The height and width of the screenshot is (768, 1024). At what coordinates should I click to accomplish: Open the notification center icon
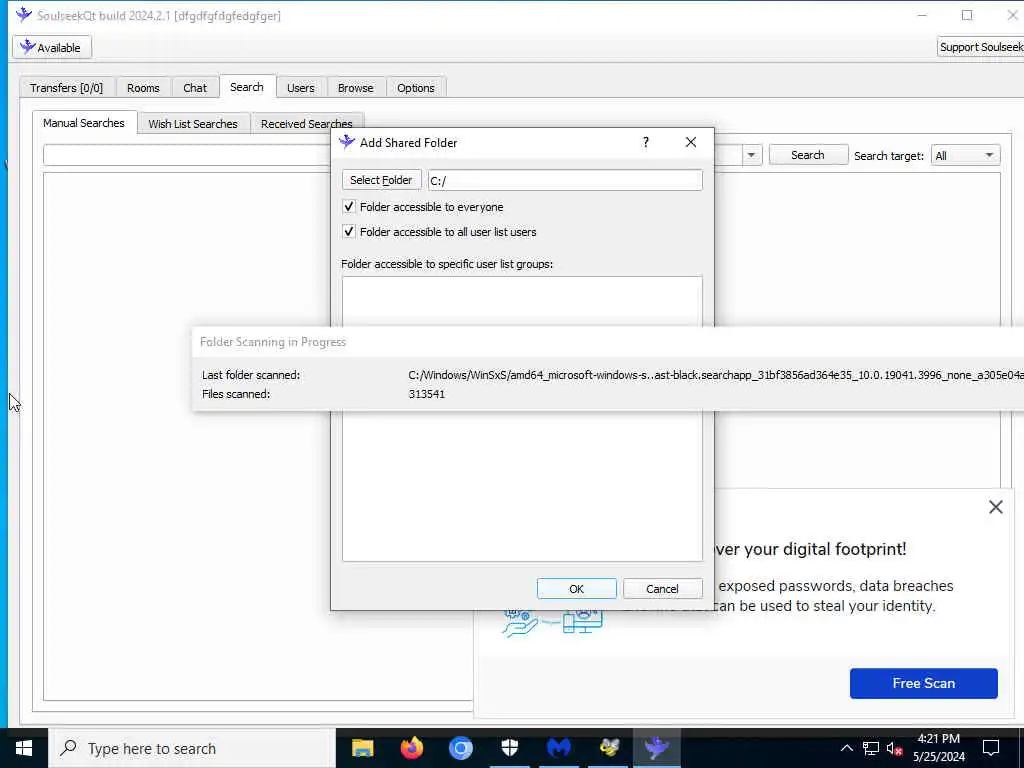pos(991,748)
